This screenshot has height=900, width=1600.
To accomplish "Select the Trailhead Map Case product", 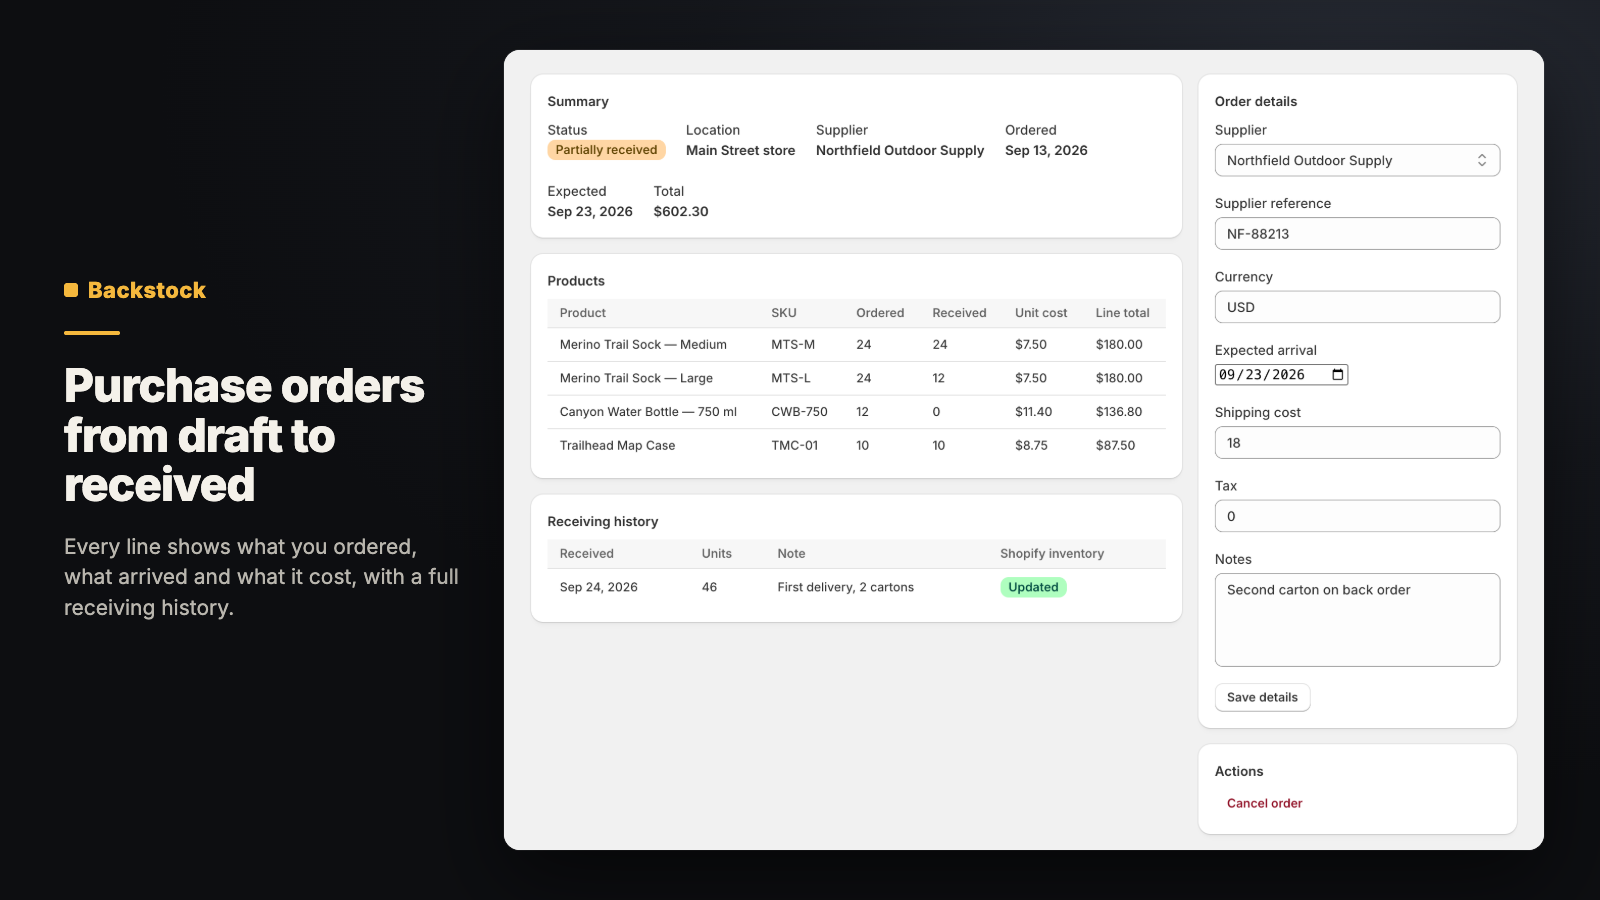I will point(617,446).
